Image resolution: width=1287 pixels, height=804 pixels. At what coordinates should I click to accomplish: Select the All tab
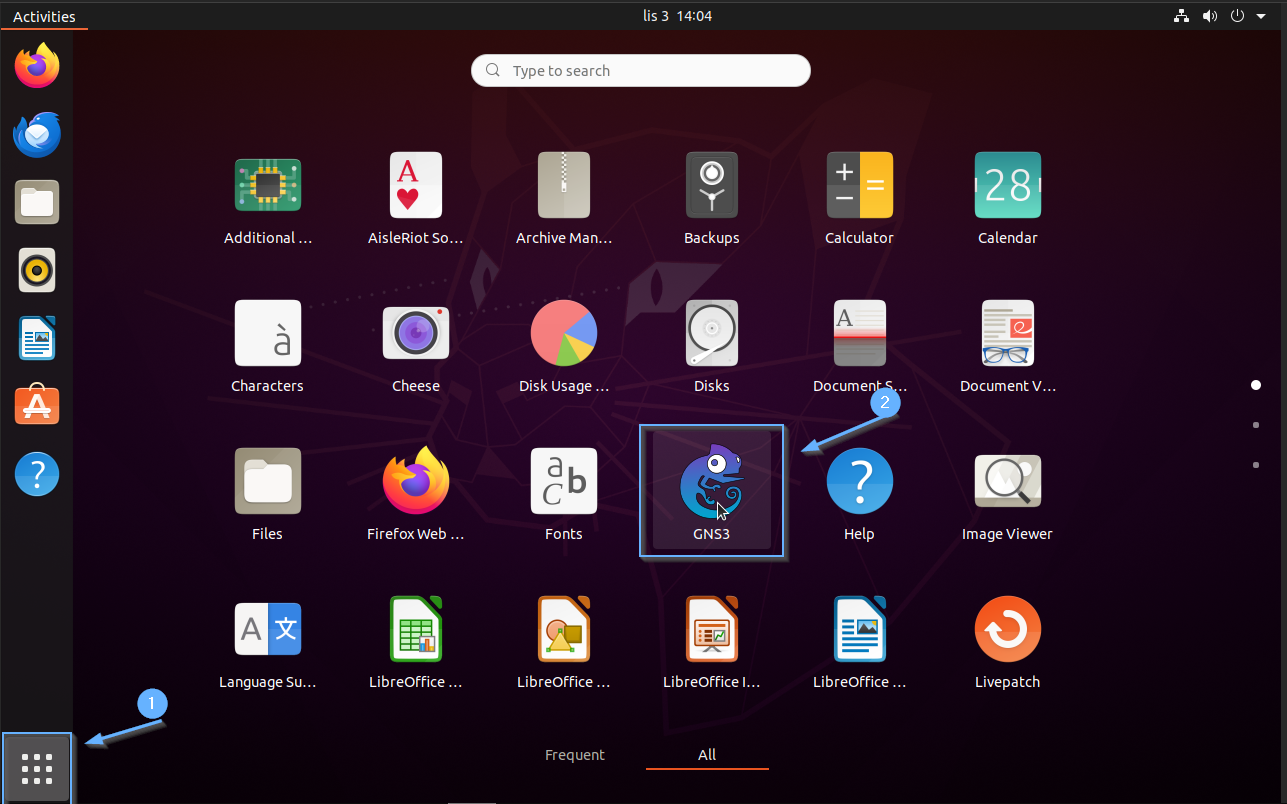[707, 755]
